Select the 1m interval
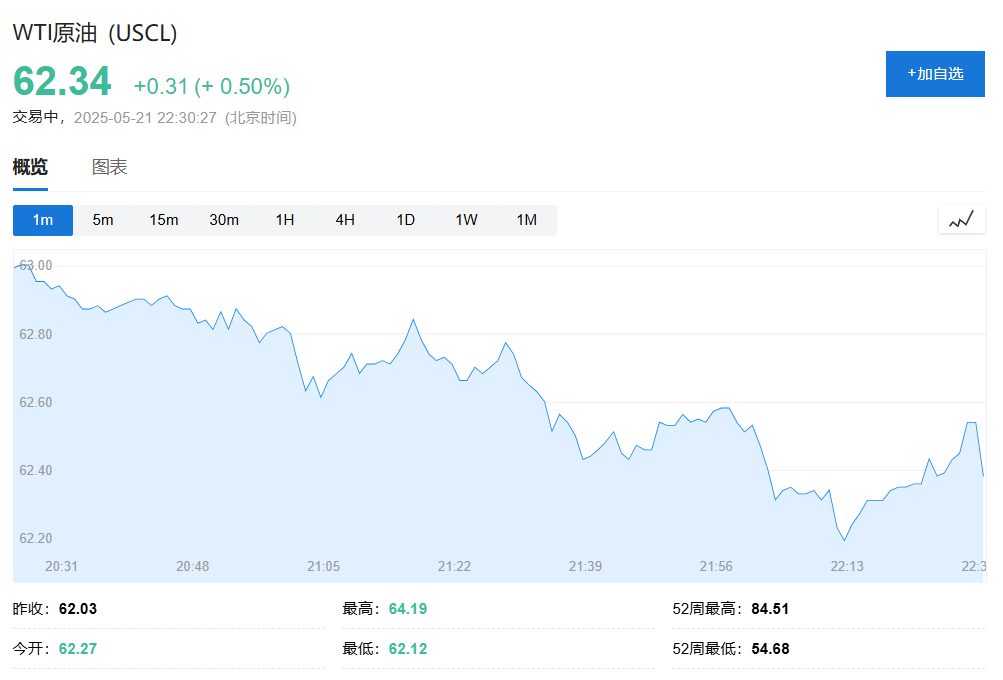1003x680 pixels. [x=43, y=220]
